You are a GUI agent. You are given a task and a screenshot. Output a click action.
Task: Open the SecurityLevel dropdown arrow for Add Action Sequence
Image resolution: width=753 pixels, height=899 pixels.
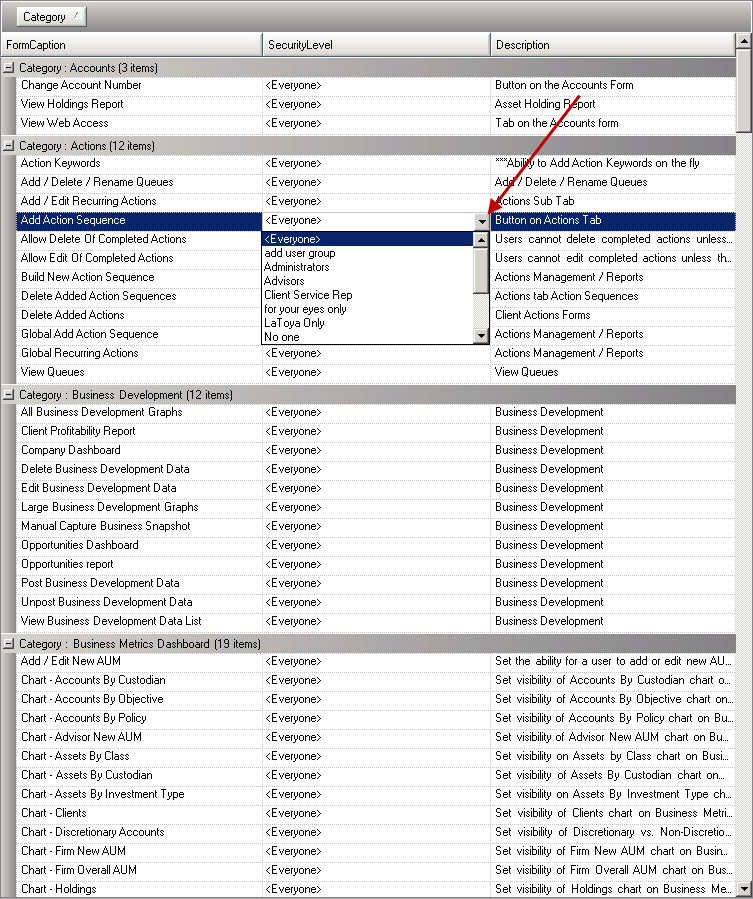(x=482, y=220)
